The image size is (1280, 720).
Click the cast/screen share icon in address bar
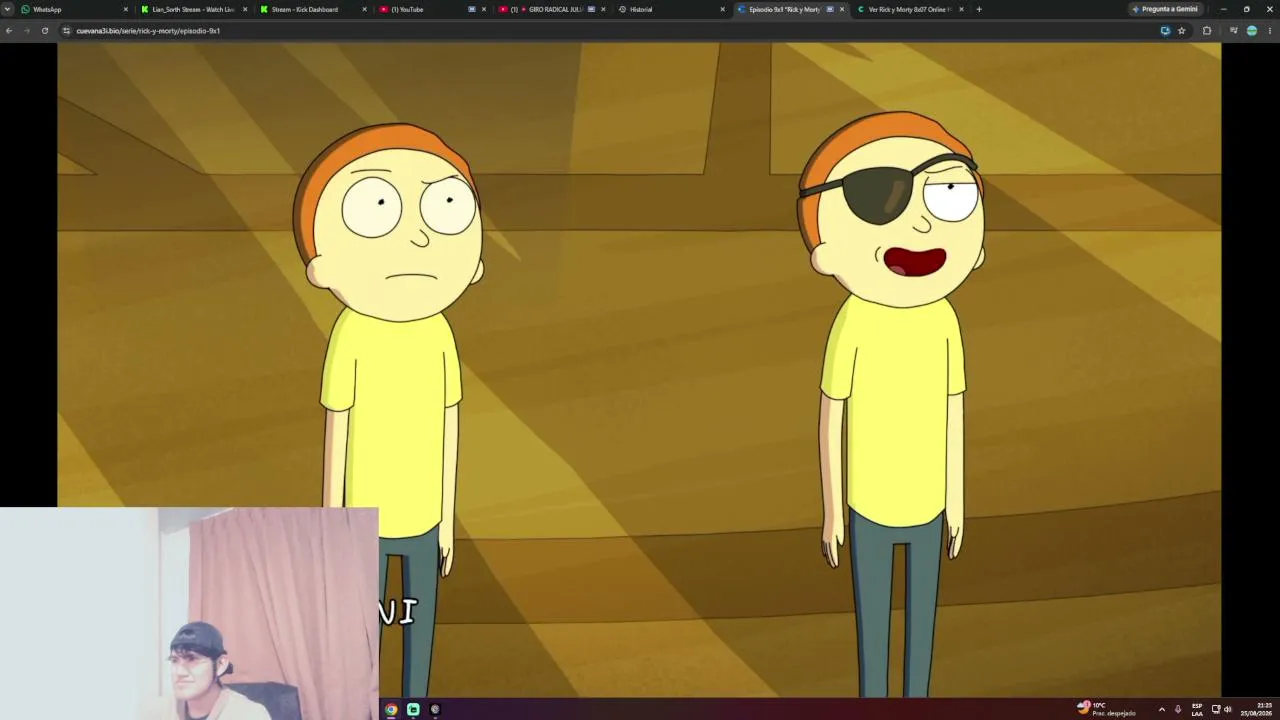1165,31
